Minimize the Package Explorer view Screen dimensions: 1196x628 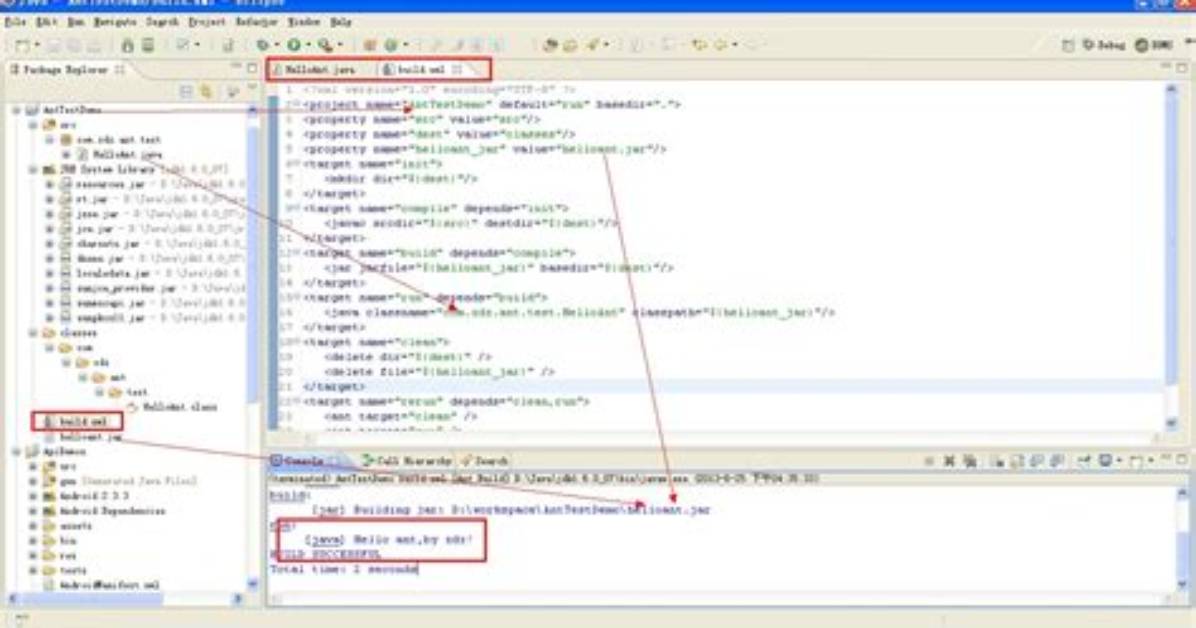tap(236, 68)
